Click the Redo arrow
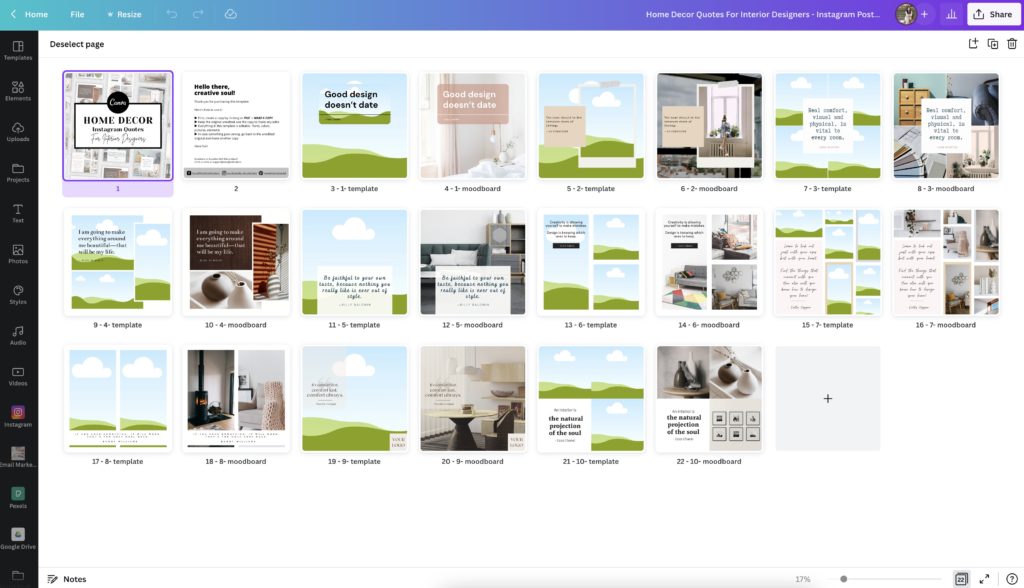 [199, 14]
